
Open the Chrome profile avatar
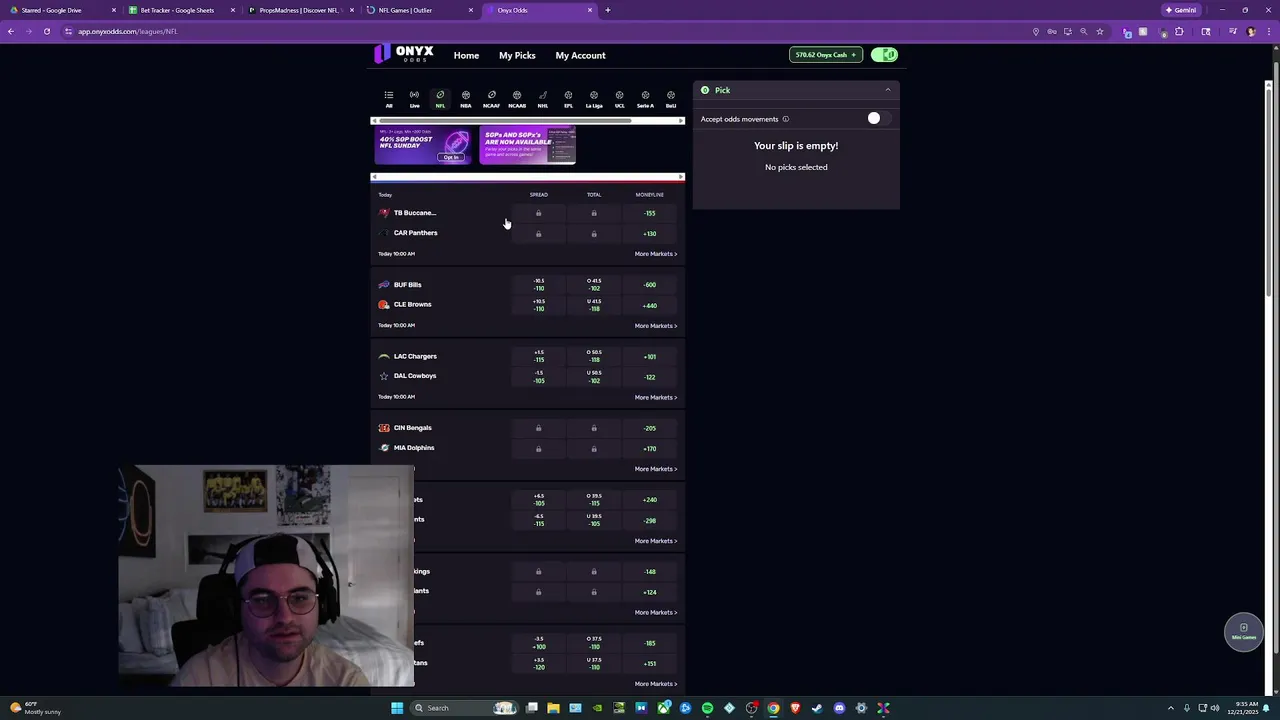[x=1251, y=31]
